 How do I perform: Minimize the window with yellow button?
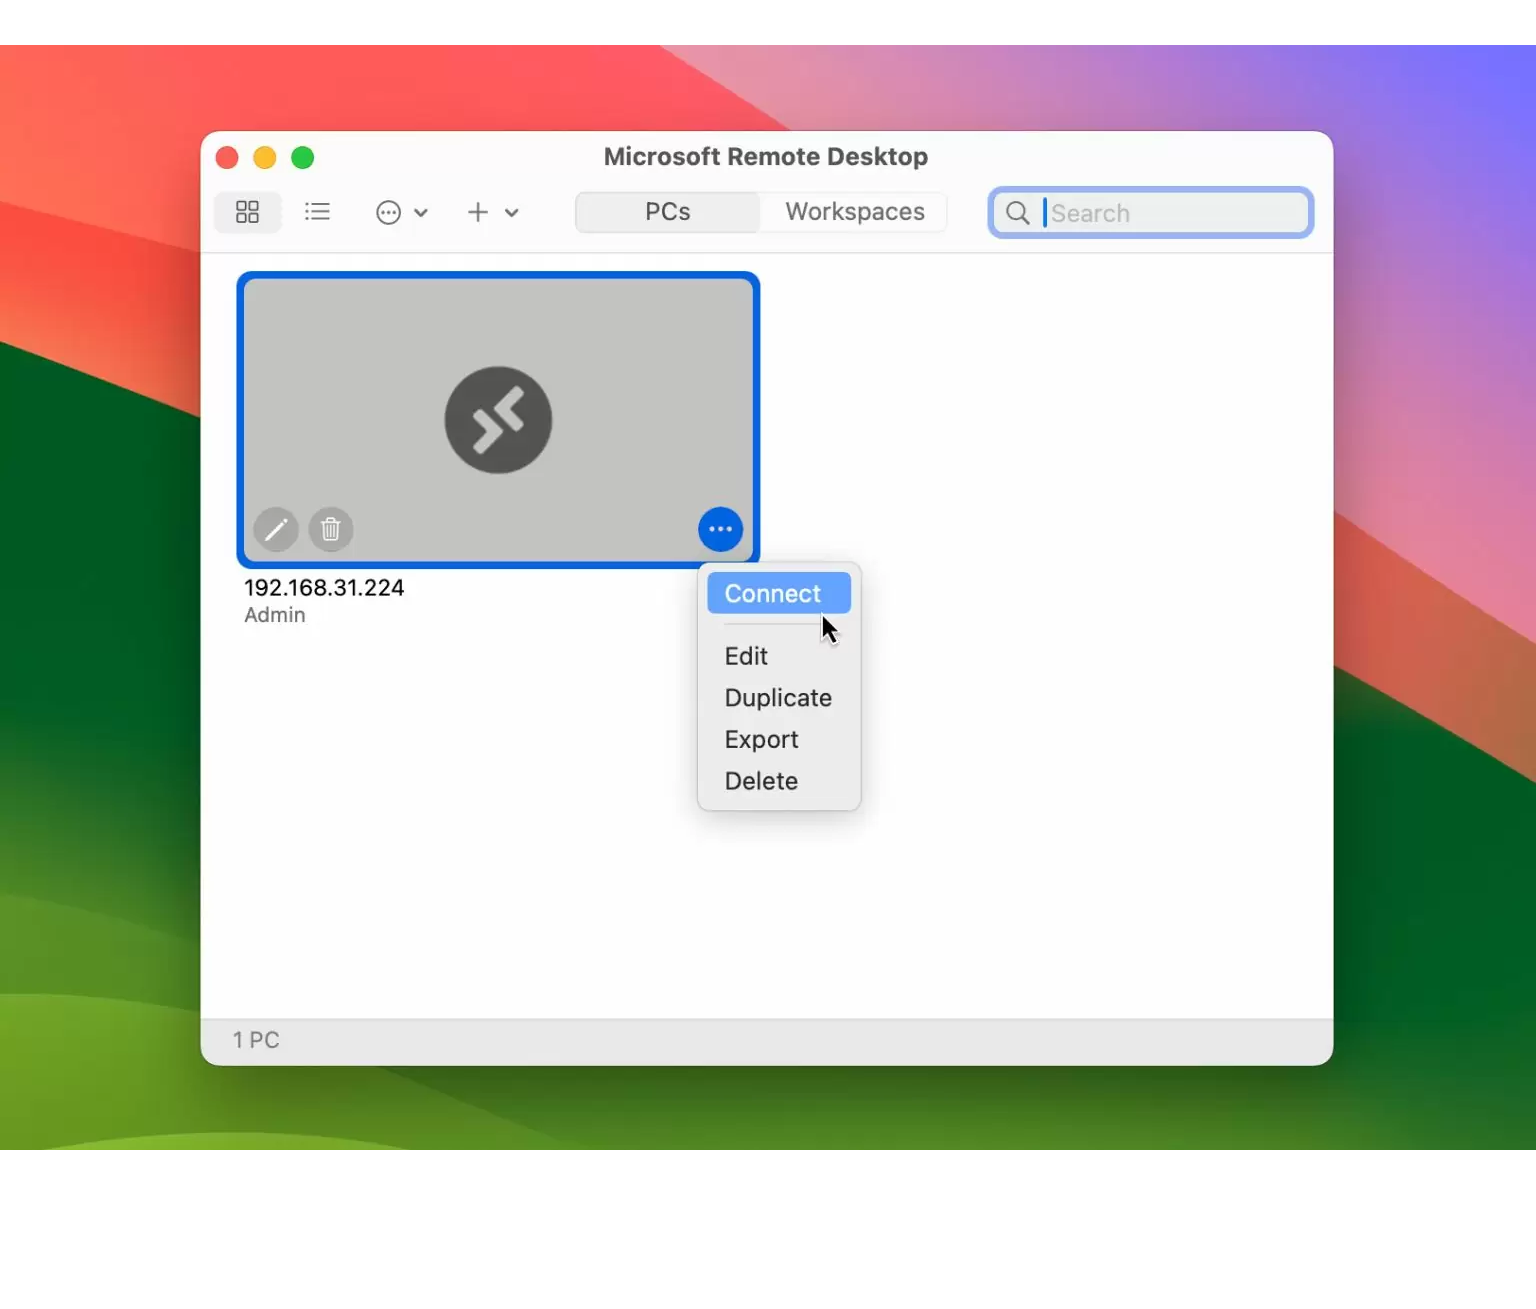pos(265,158)
